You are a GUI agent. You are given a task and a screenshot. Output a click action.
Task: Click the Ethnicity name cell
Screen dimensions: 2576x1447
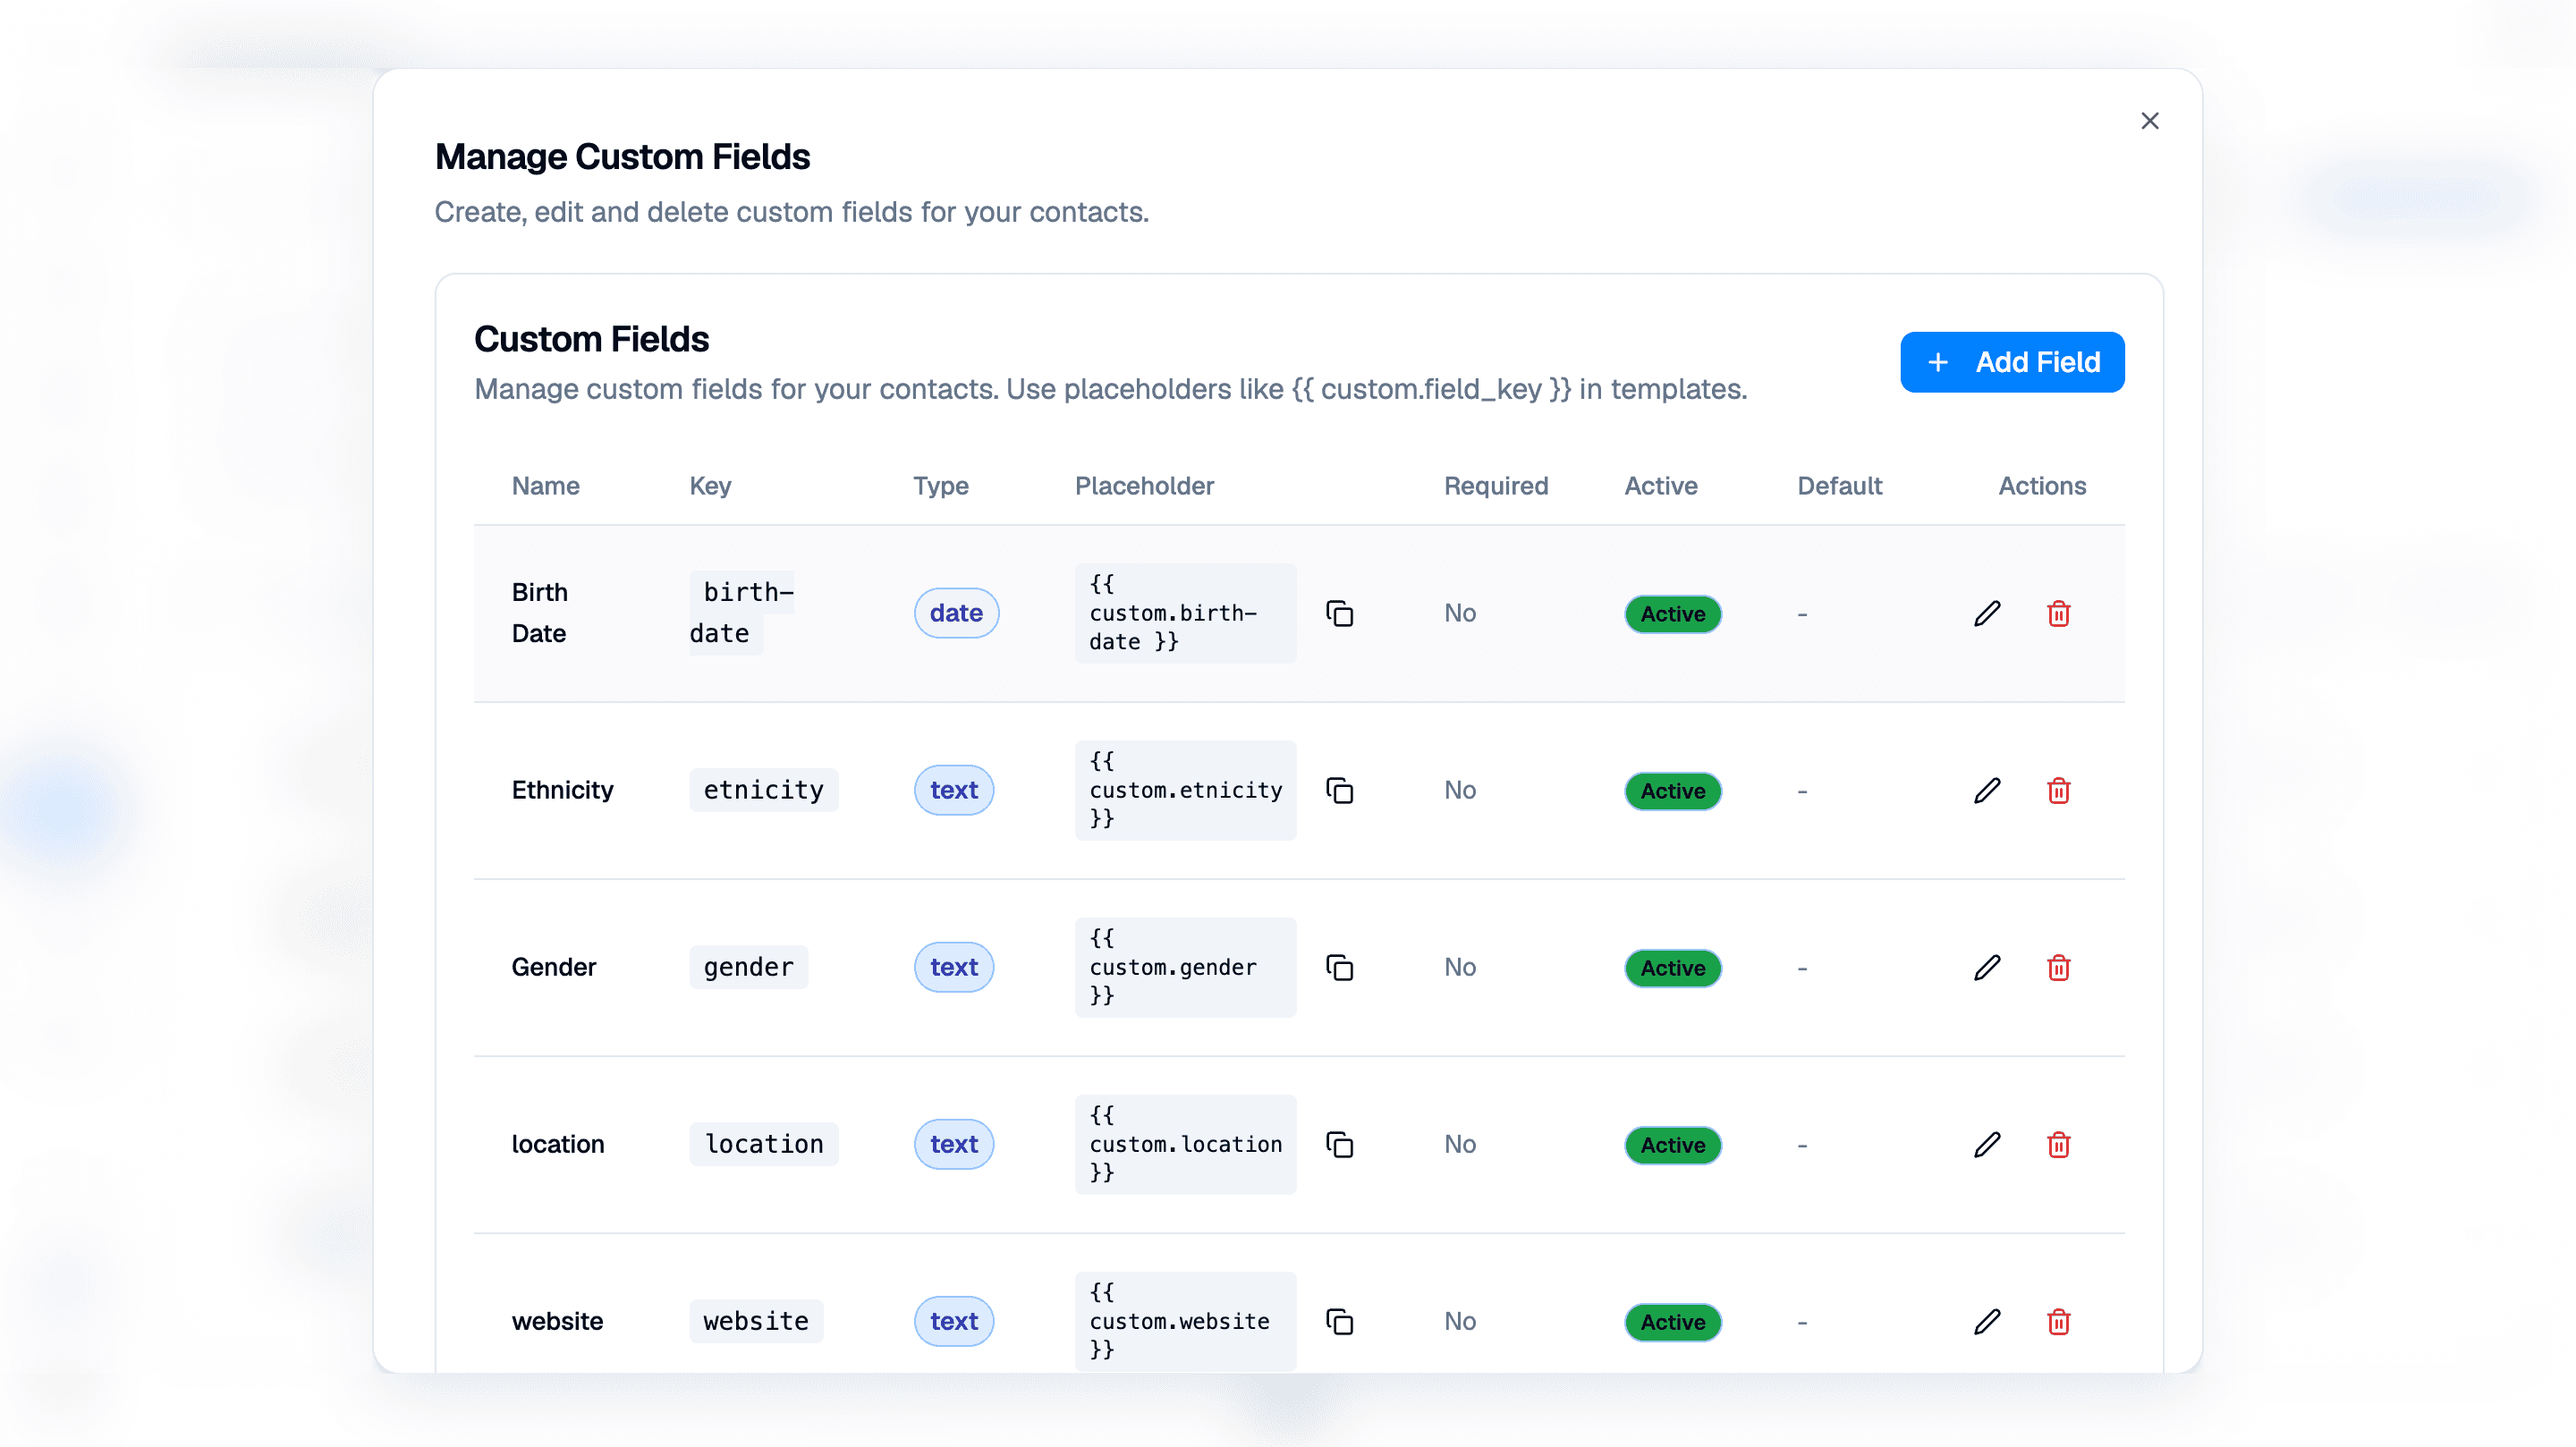pyautogui.click(x=562, y=790)
